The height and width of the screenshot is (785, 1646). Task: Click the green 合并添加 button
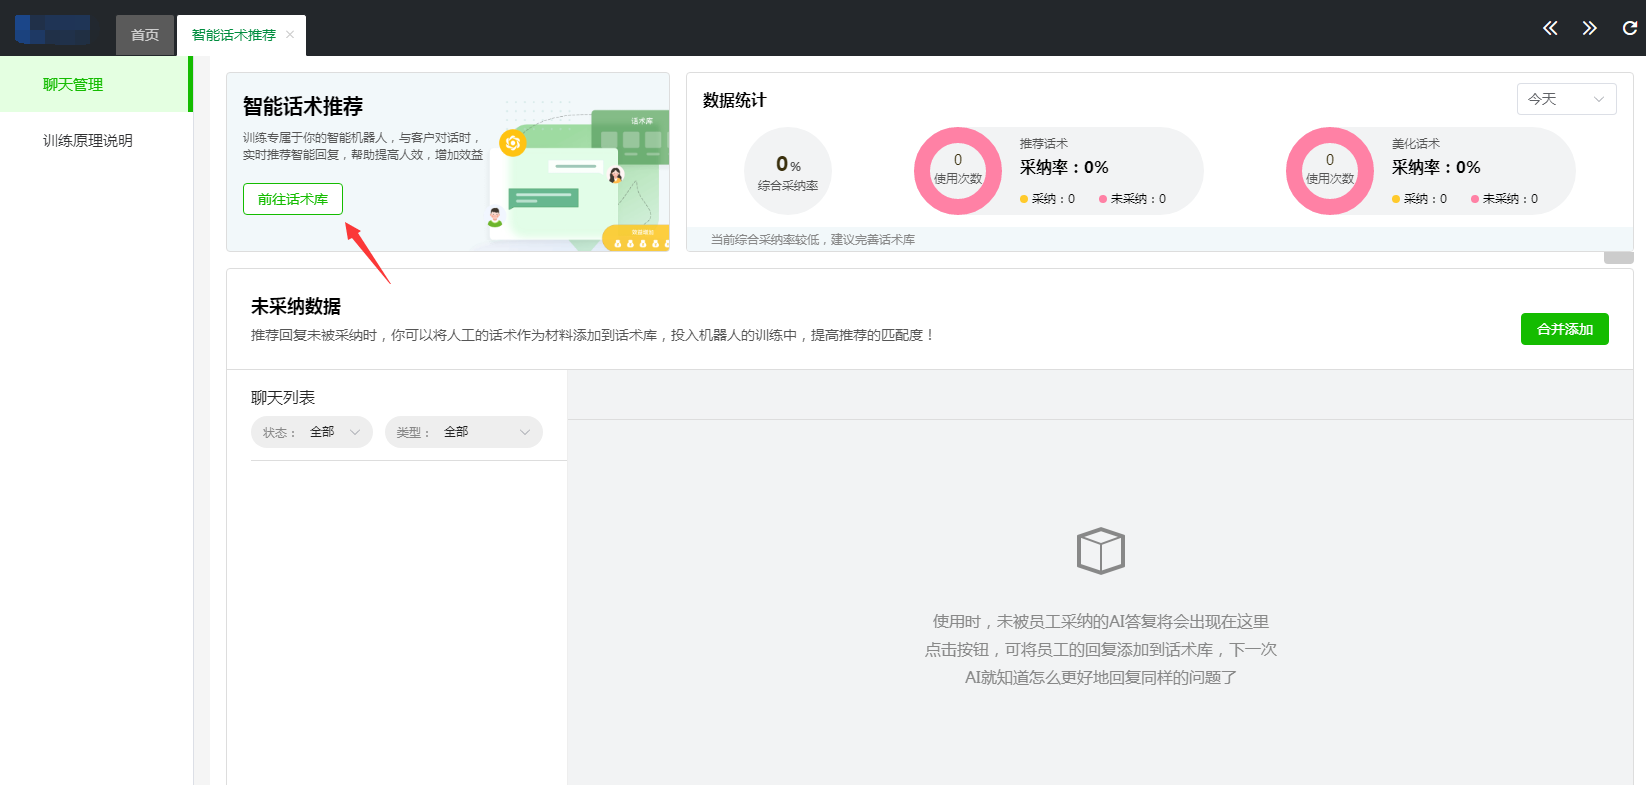click(1564, 329)
